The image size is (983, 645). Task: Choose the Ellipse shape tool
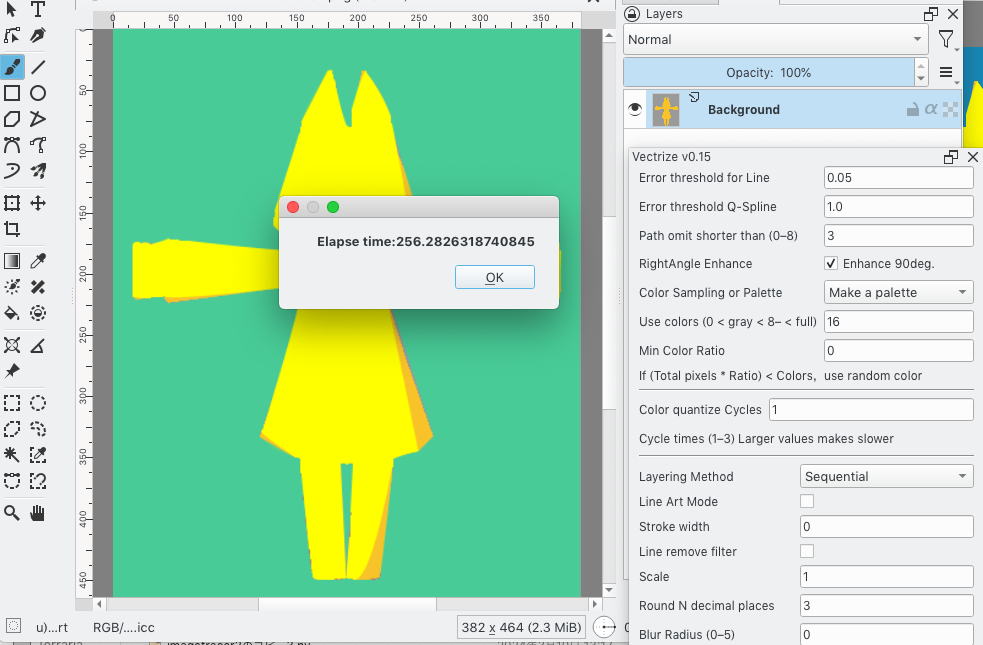tap(38, 93)
